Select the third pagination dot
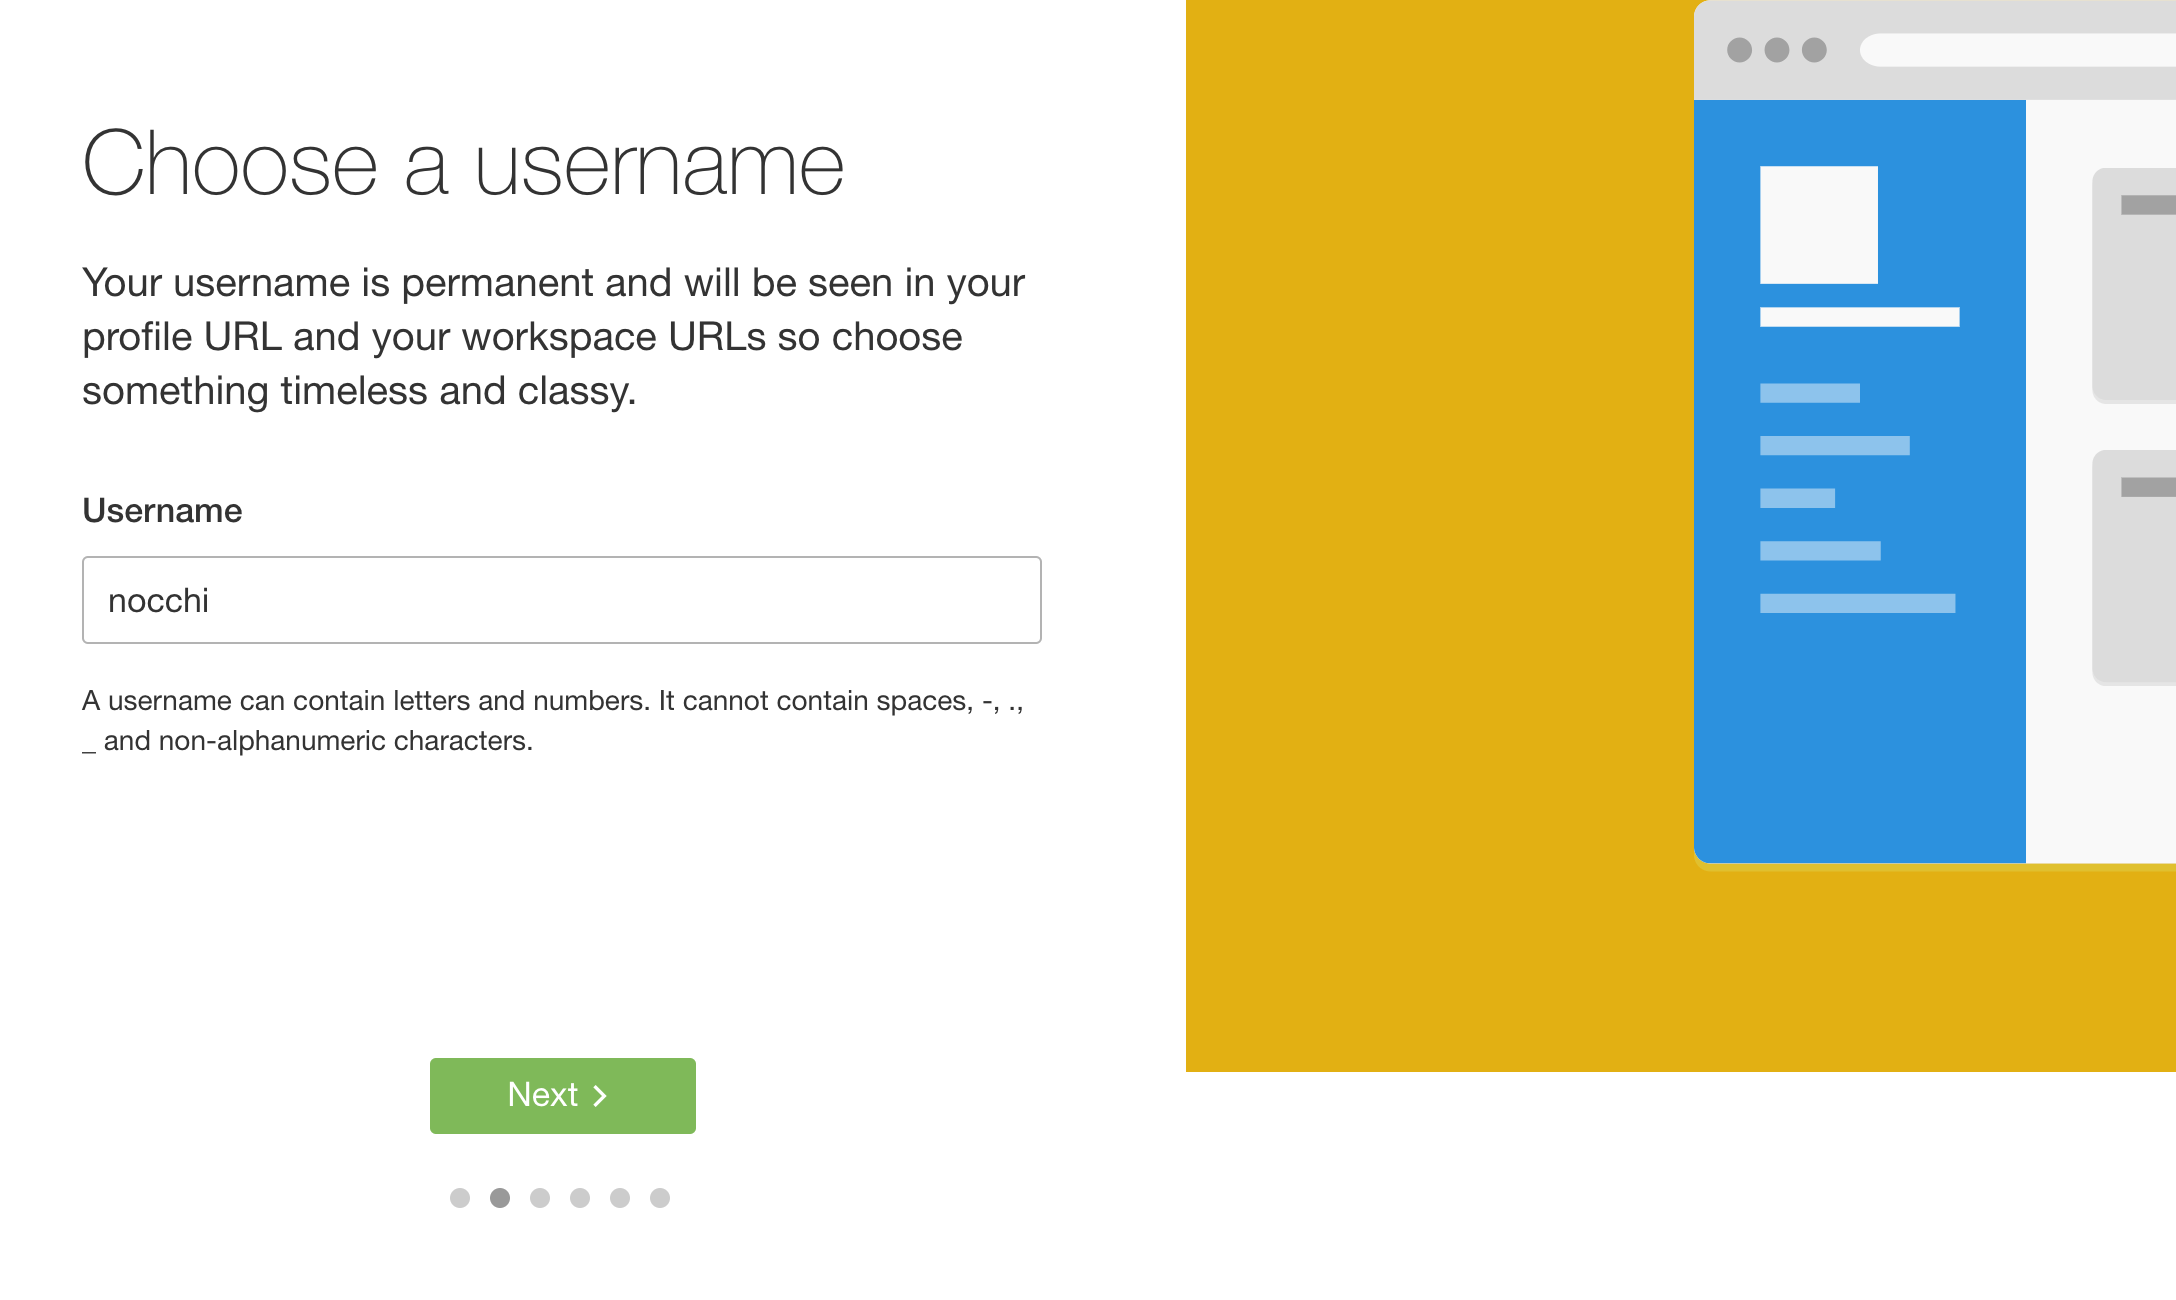2176x1300 pixels. [x=540, y=1198]
